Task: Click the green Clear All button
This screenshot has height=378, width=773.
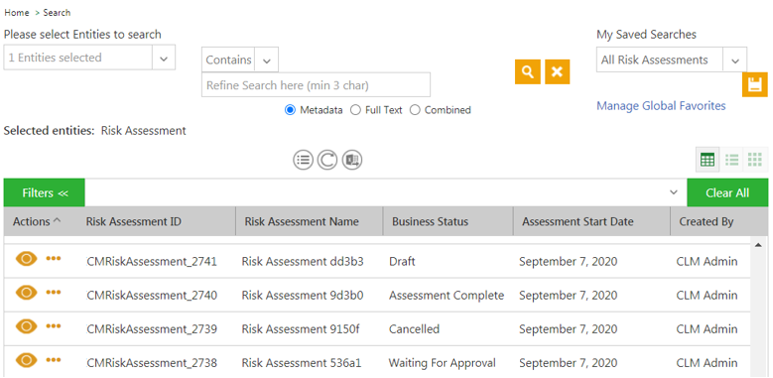Action: tap(727, 193)
